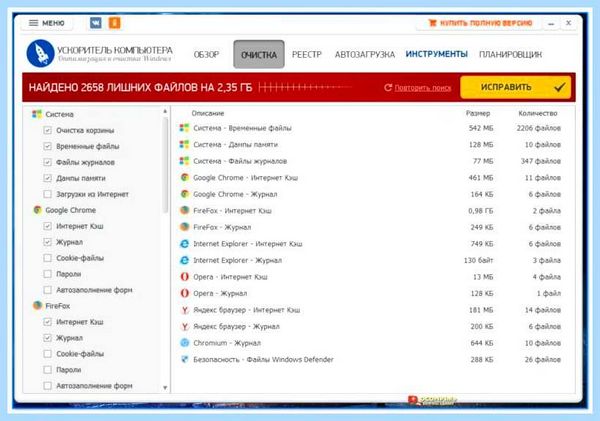Open the ПЛАНИРОВЩИК tab
600x421 pixels.
[510, 54]
